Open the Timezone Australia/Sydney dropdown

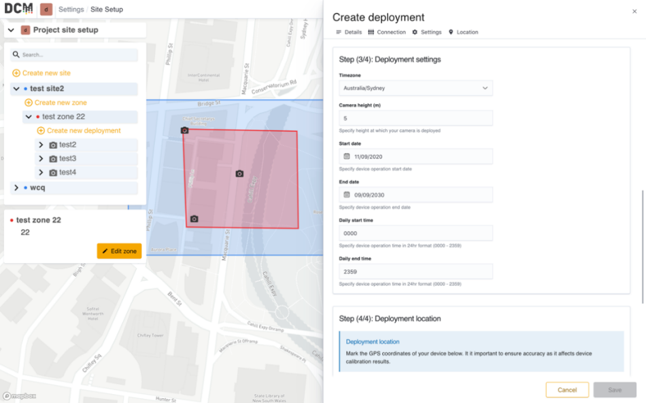tap(415, 88)
